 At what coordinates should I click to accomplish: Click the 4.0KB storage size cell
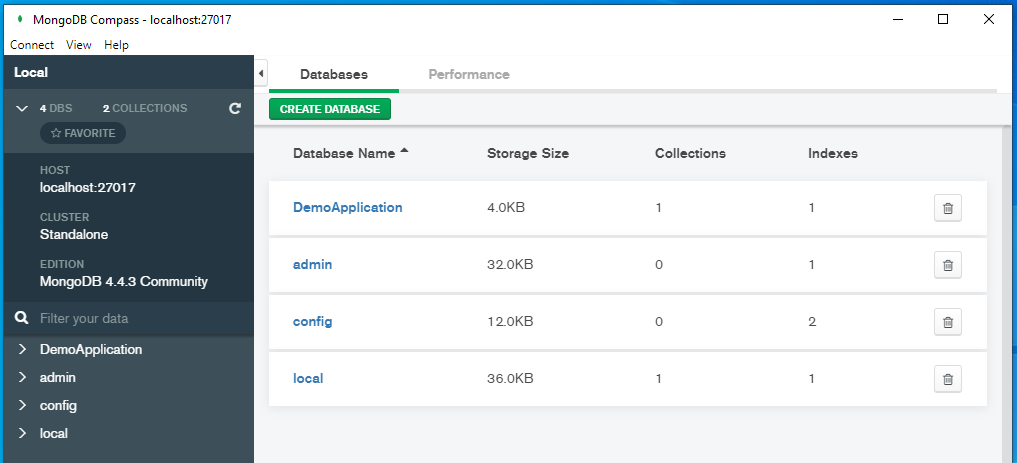pyautogui.click(x=506, y=208)
